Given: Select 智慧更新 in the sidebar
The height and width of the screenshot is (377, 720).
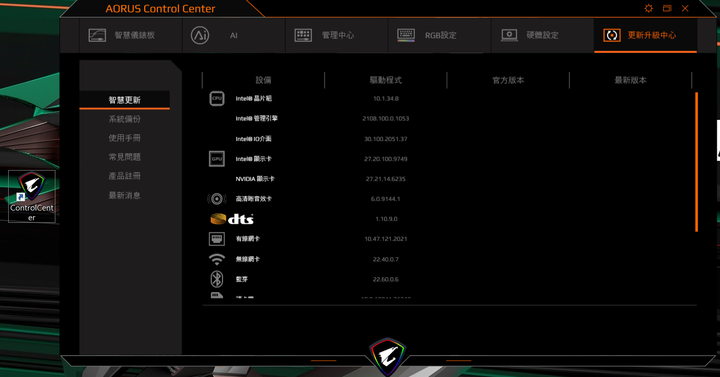Looking at the screenshot, I should point(124,100).
